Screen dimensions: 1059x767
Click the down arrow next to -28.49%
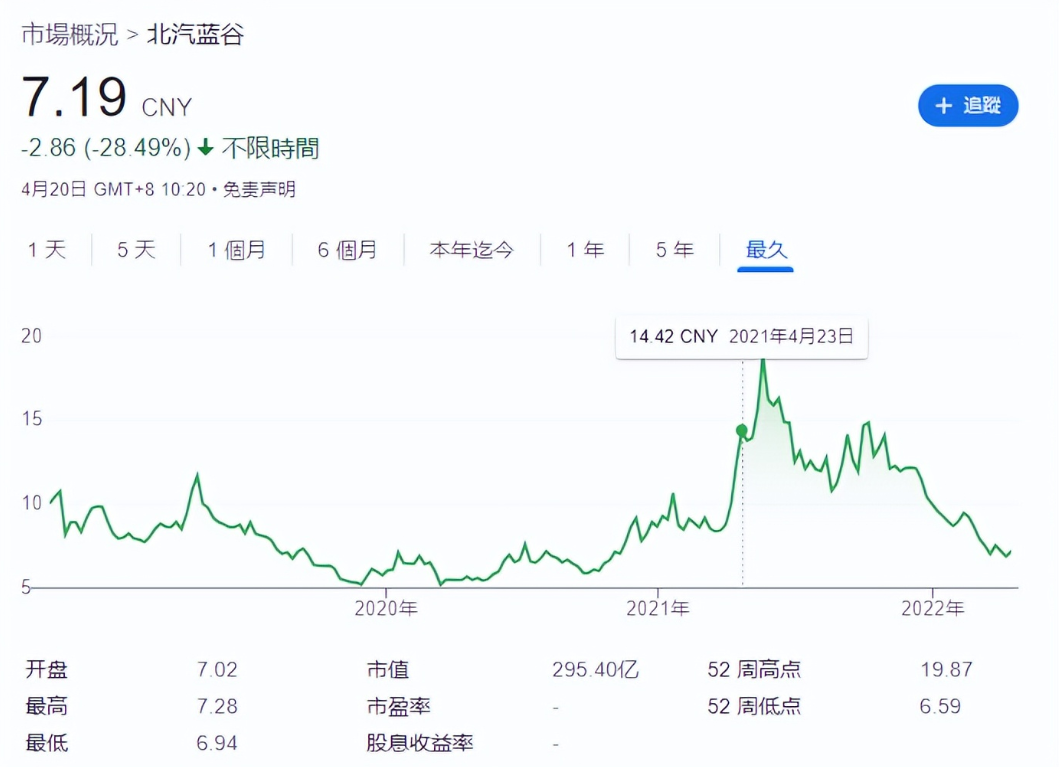[206, 147]
